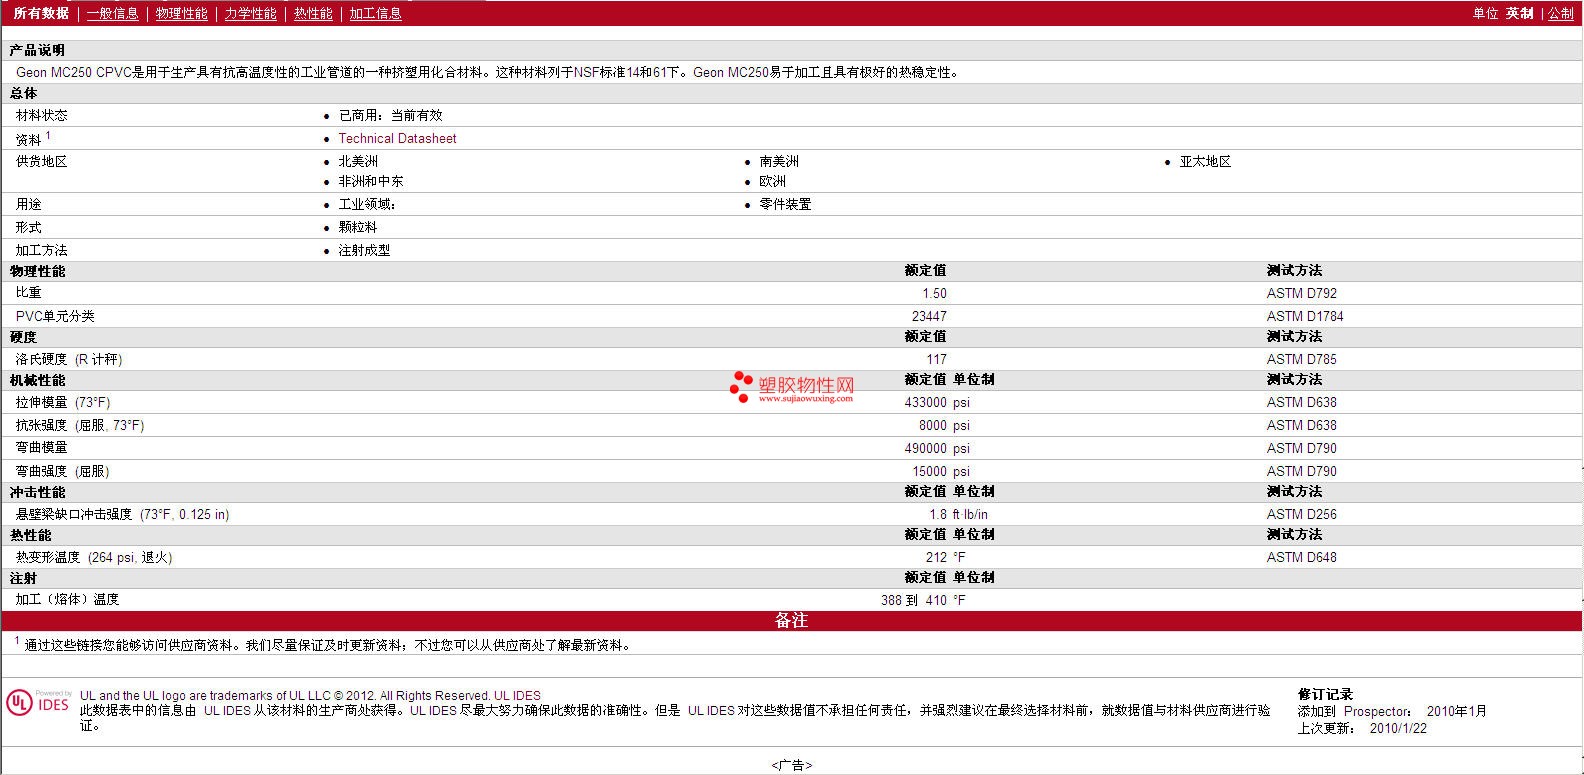Click ASTM D638 in the 拉伸模量 row
The width and height of the screenshot is (1584, 775).
[1301, 402]
